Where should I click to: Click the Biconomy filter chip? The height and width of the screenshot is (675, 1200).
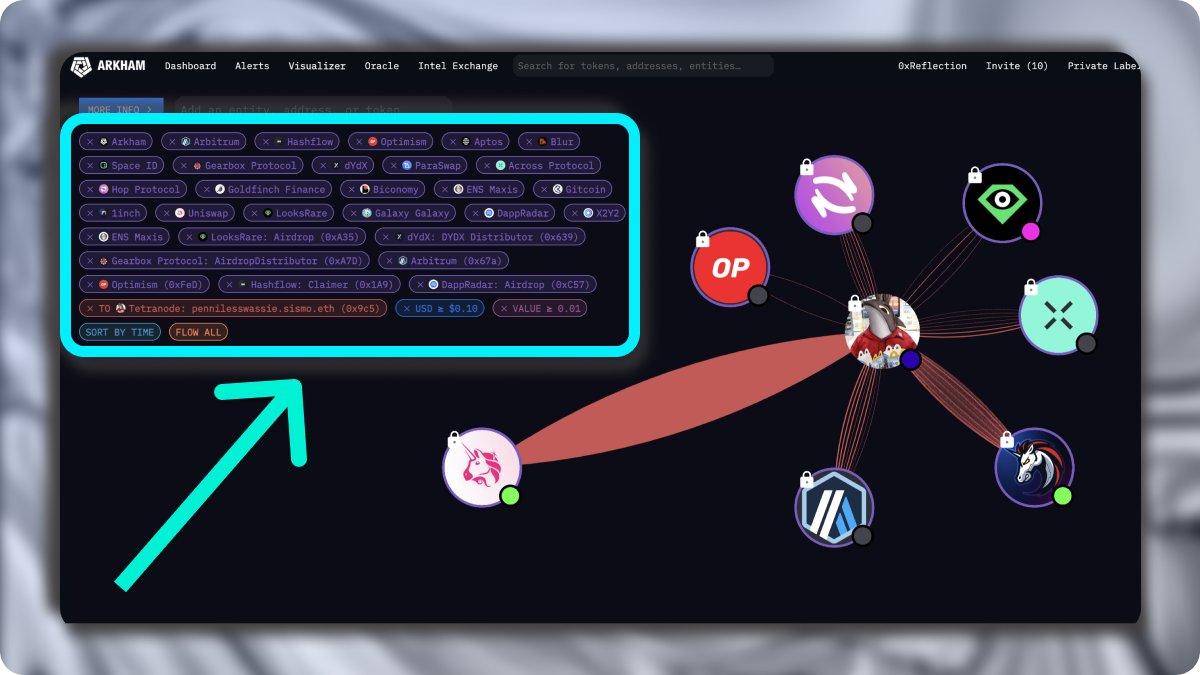[382, 189]
